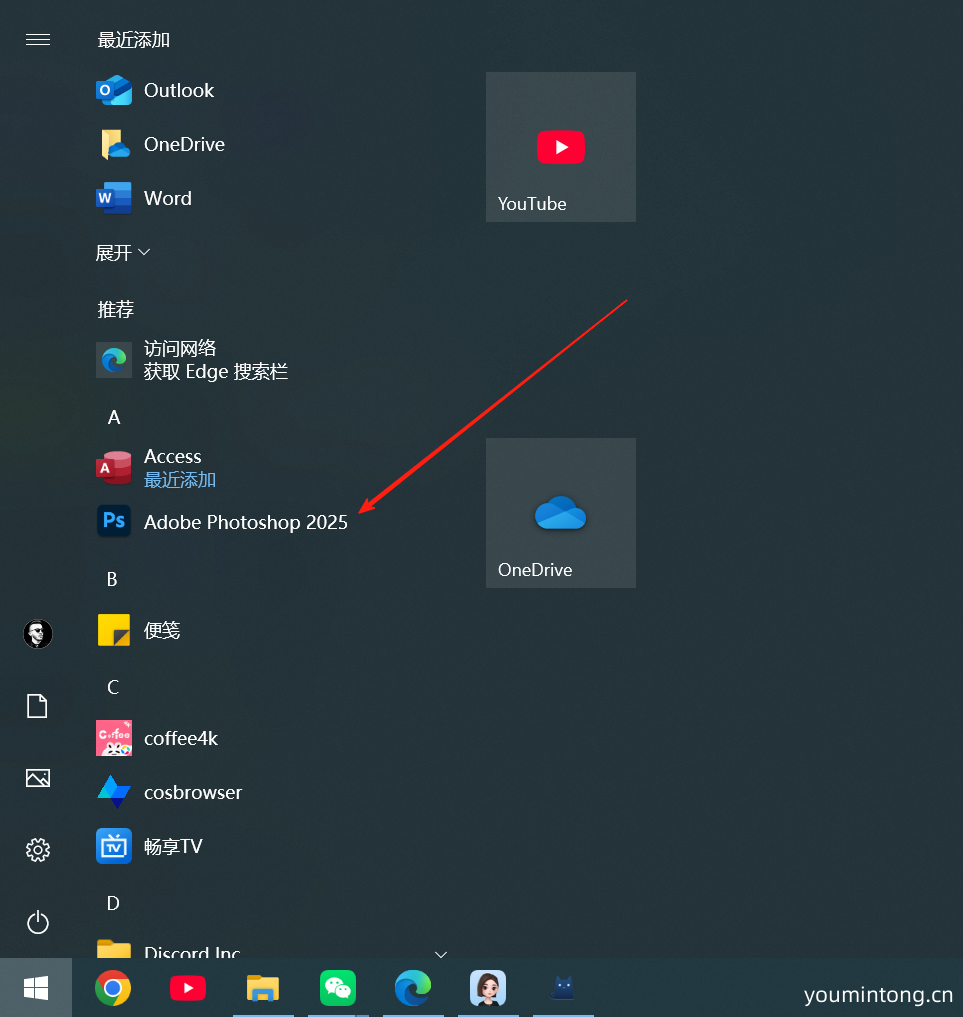
Task: Open the user account avatar
Action: [38, 634]
